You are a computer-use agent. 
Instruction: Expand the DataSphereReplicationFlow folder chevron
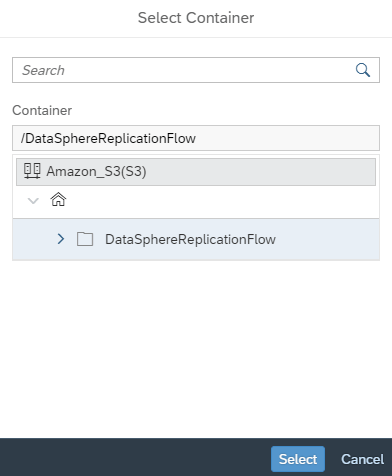click(x=61, y=239)
